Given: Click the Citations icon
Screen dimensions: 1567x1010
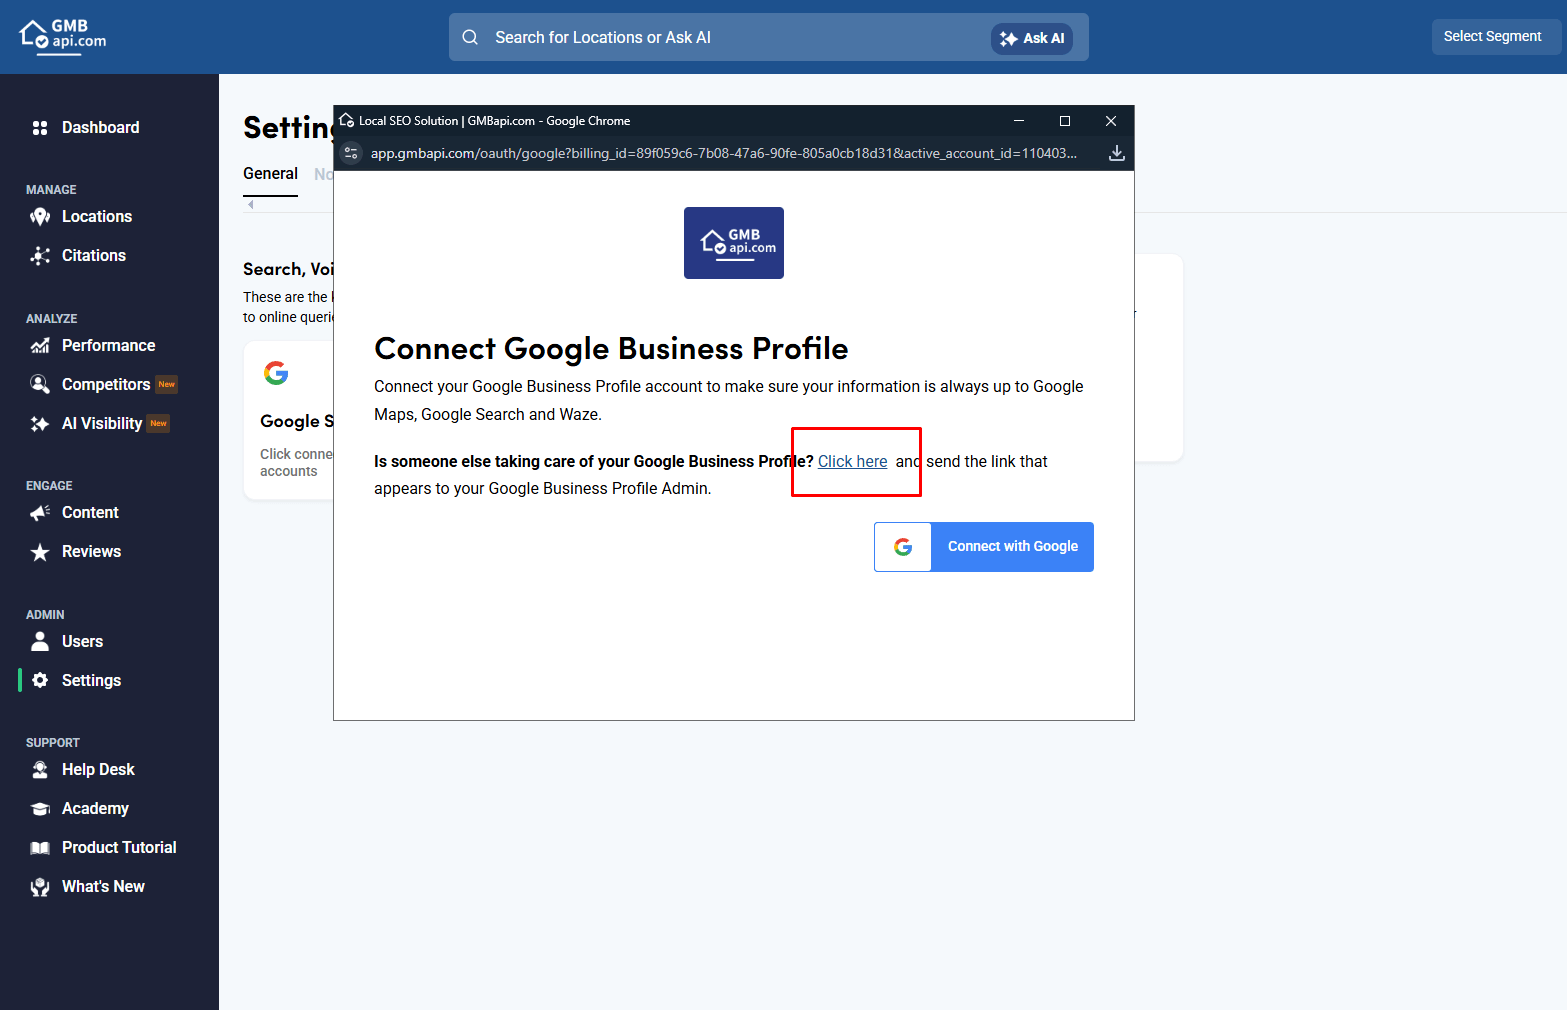Looking at the screenshot, I should 40,256.
